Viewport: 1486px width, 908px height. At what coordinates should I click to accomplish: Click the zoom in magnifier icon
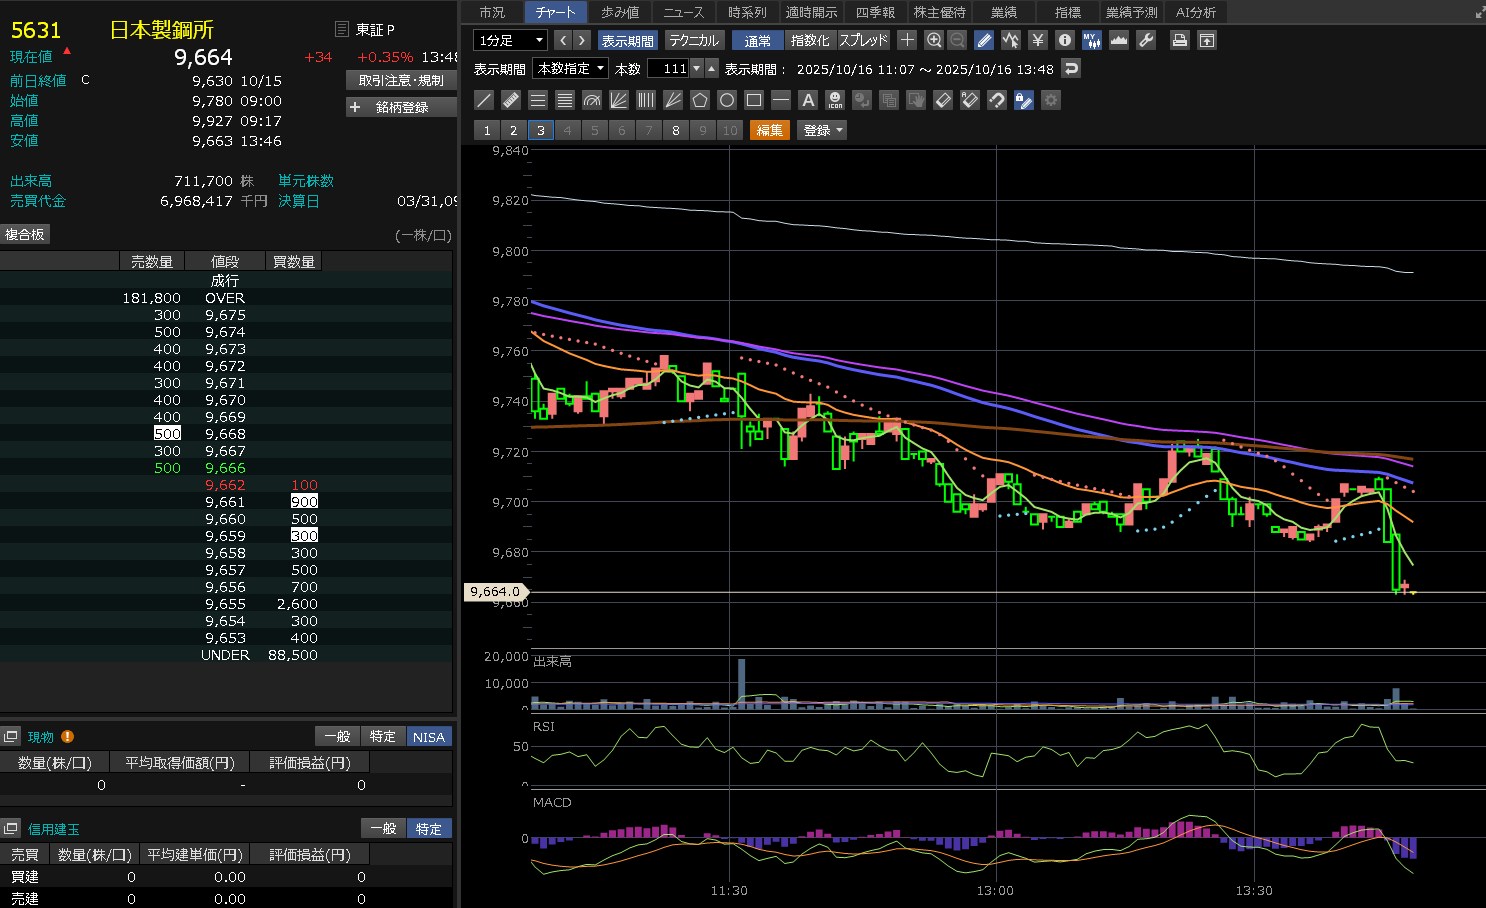click(x=934, y=40)
